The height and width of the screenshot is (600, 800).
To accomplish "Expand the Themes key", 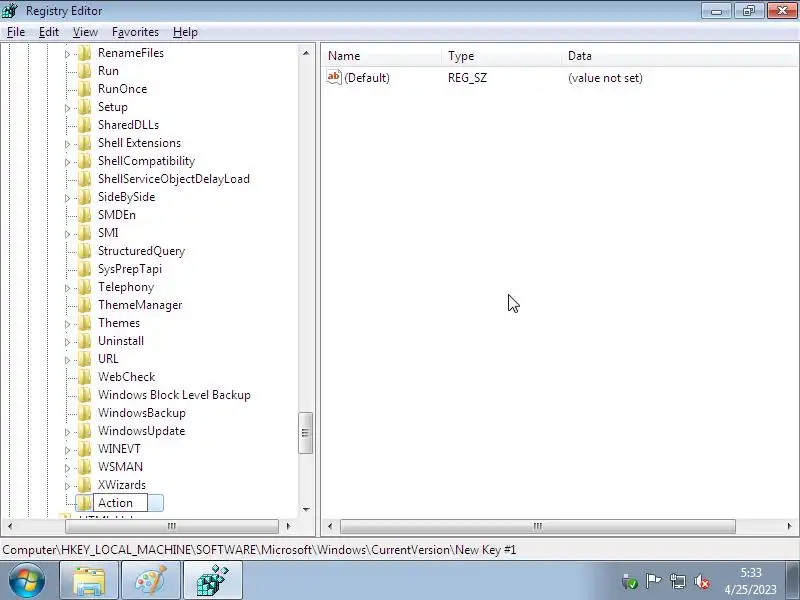I will 67,323.
